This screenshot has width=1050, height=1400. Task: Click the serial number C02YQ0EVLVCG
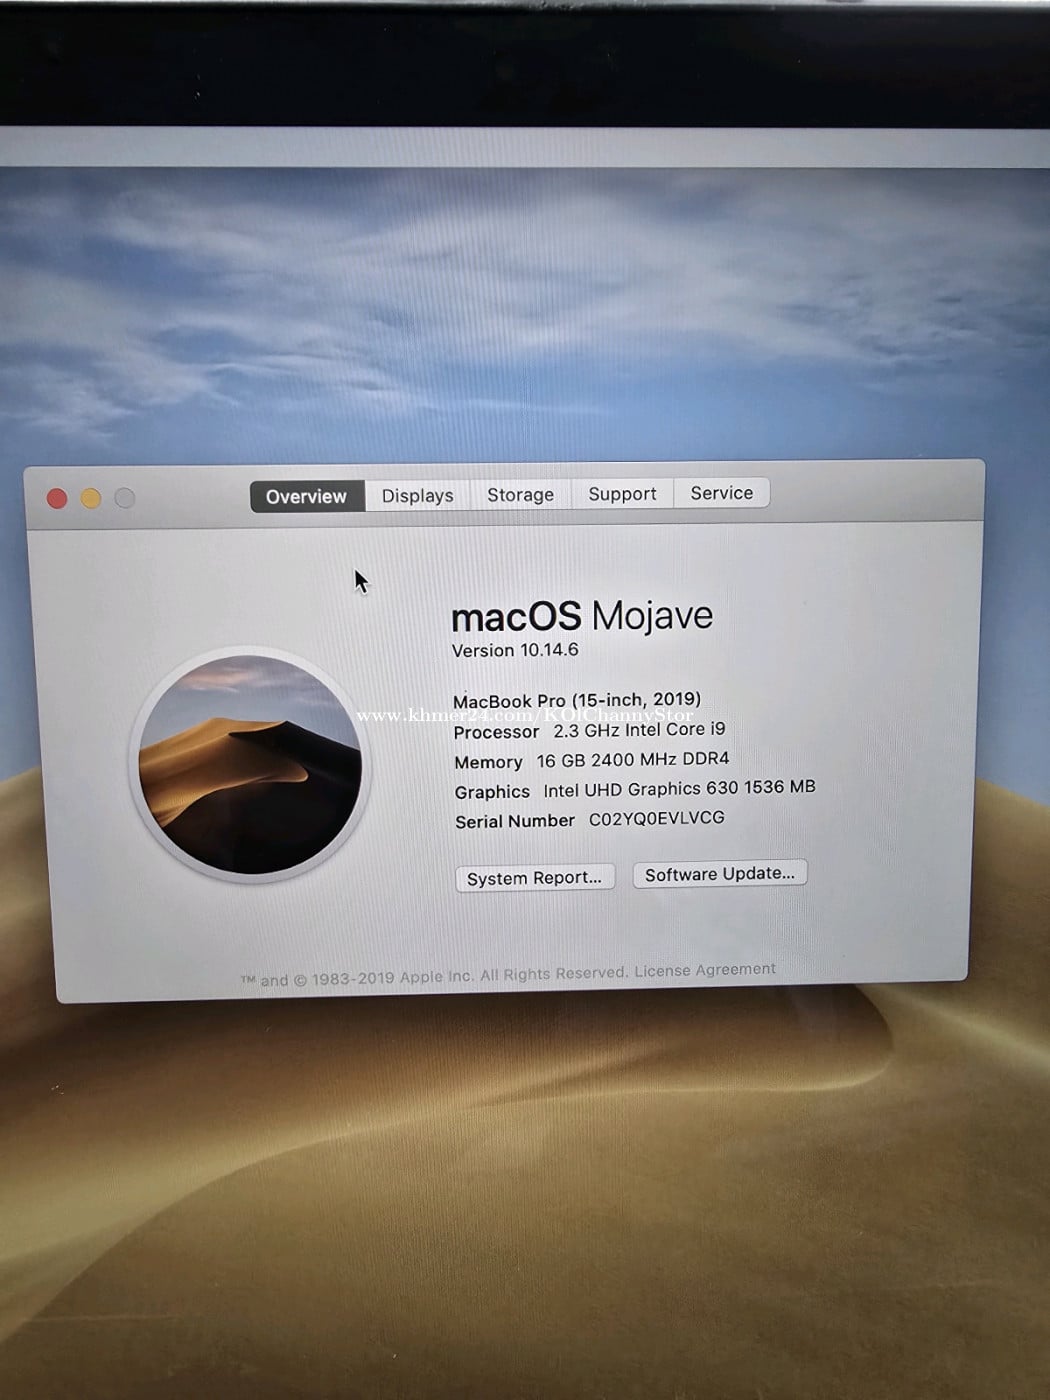point(656,818)
